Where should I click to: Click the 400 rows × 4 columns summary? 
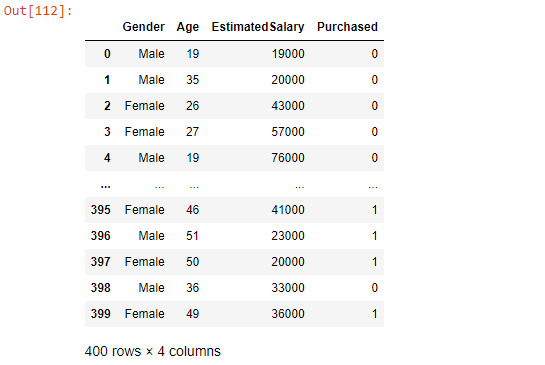[x=153, y=351]
